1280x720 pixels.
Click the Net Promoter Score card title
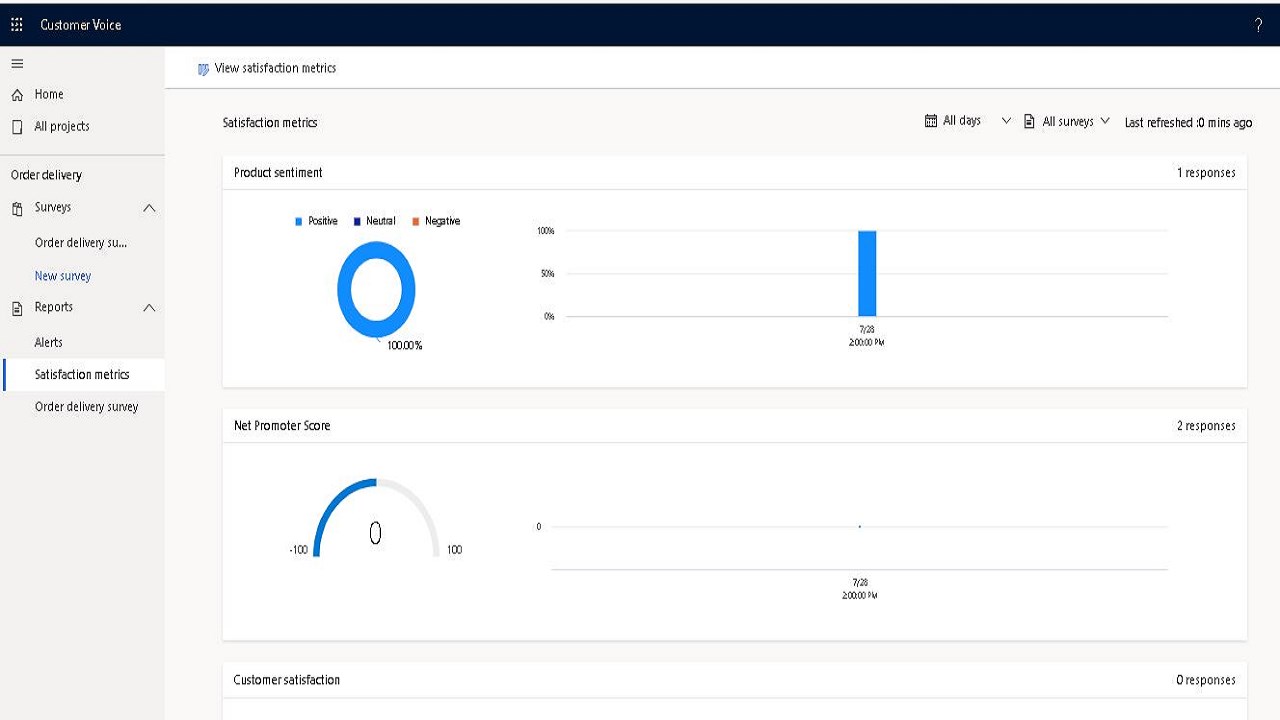tap(282, 426)
